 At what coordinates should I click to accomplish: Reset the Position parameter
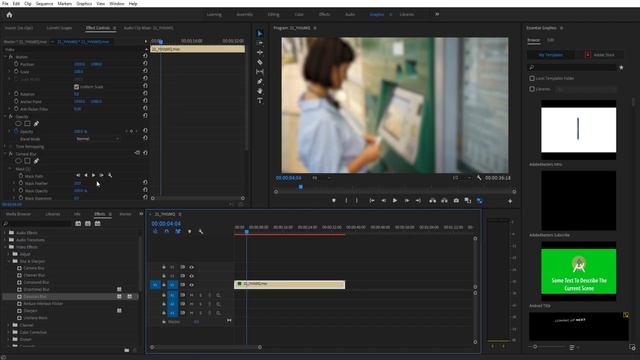pos(145,64)
